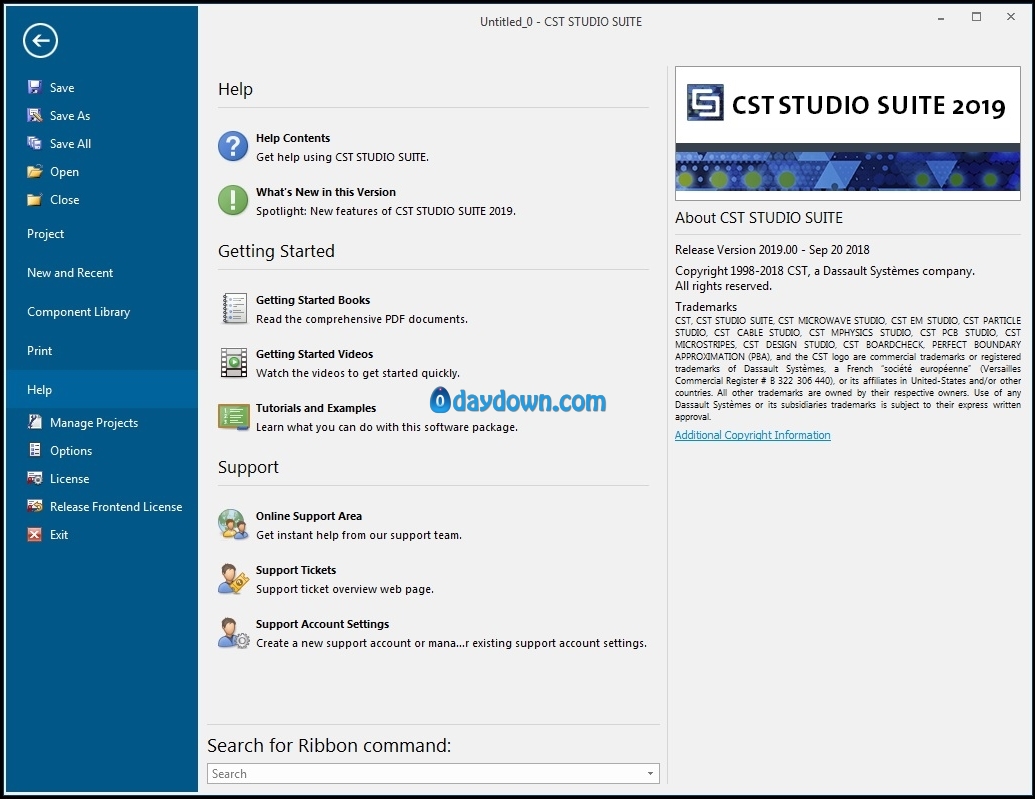Choose Save from the backstage menu
The width and height of the screenshot is (1035, 799).
(x=62, y=88)
